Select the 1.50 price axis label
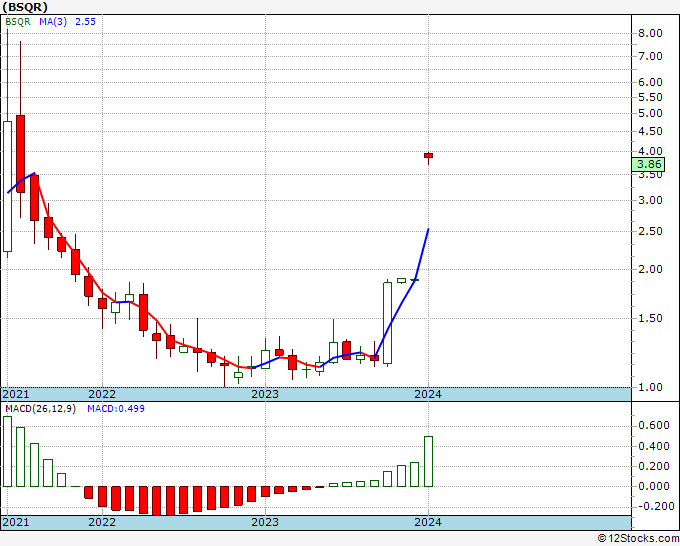Screen dimensions: 680x546 651,318
